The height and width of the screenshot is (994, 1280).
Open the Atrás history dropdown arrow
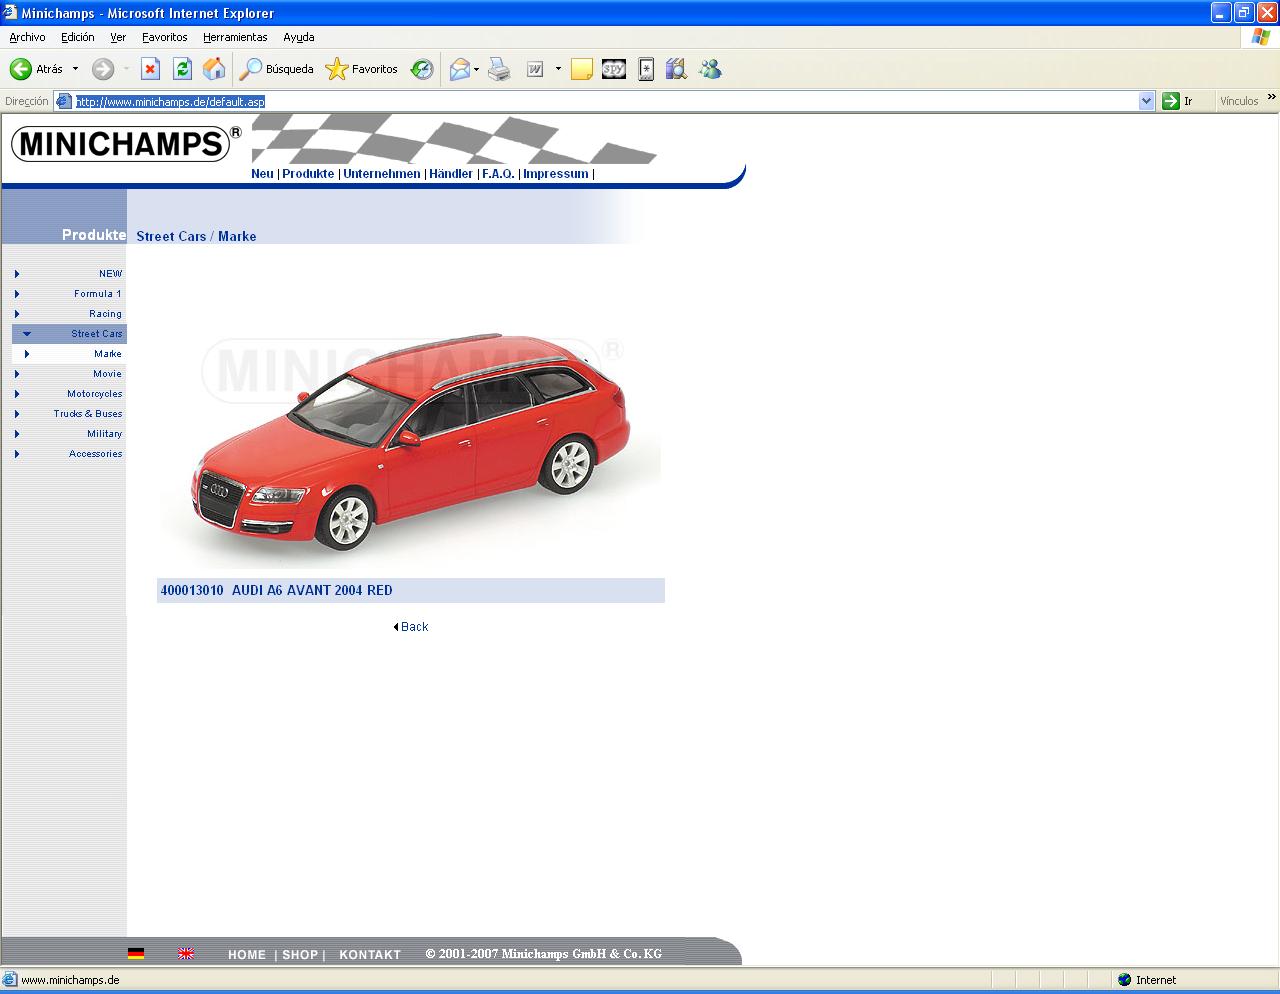(x=75, y=69)
